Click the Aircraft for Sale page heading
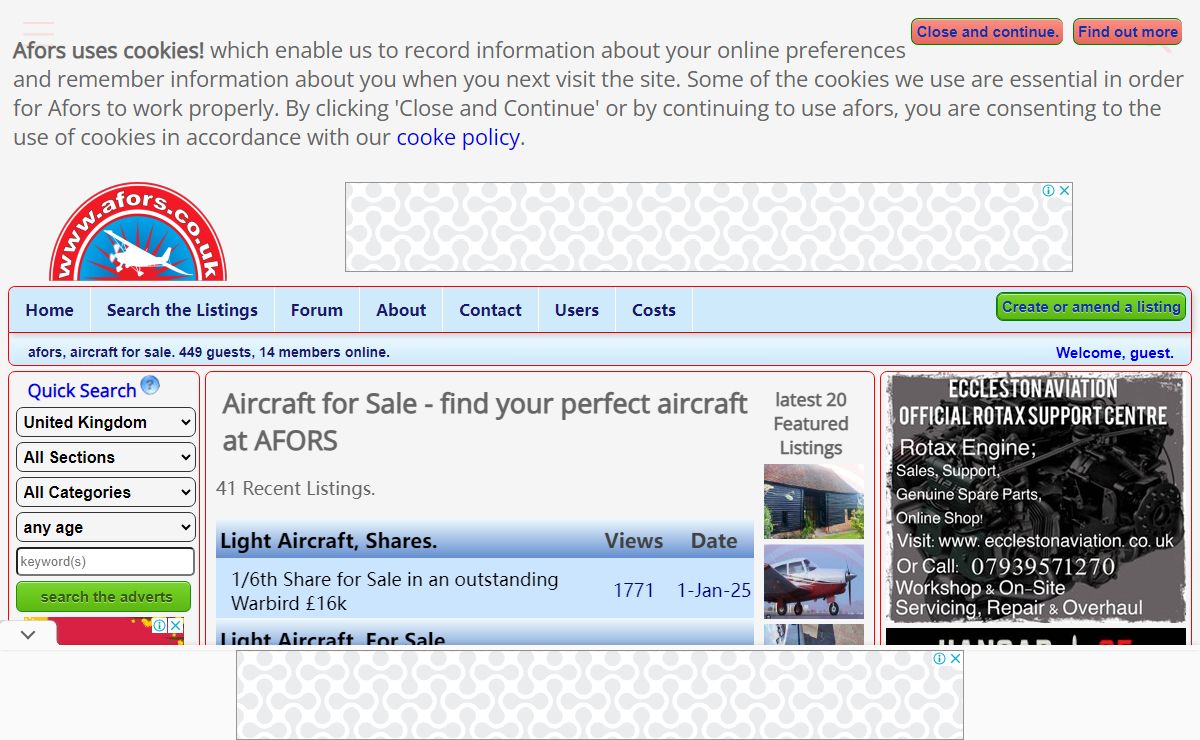 coord(485,422)
